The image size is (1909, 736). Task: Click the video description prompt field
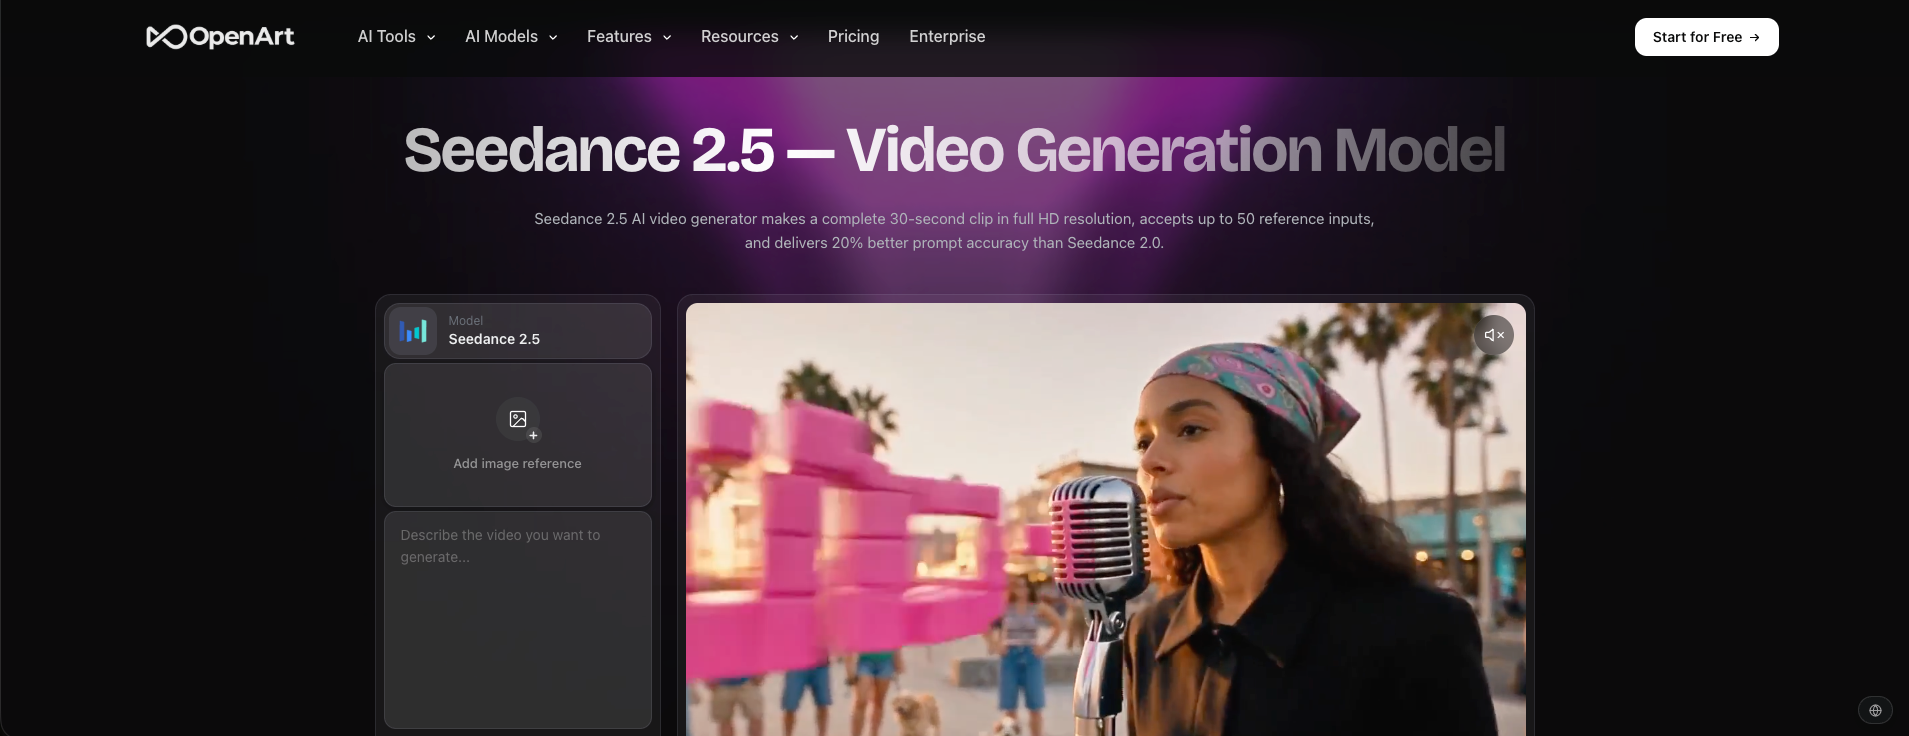point(518,620)
